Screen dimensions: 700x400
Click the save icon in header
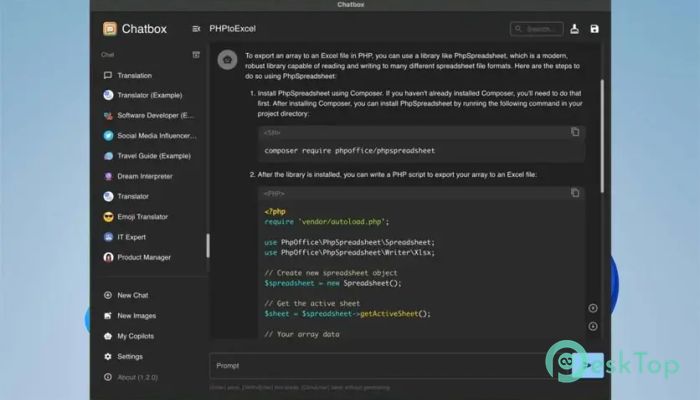click(594, 29)
